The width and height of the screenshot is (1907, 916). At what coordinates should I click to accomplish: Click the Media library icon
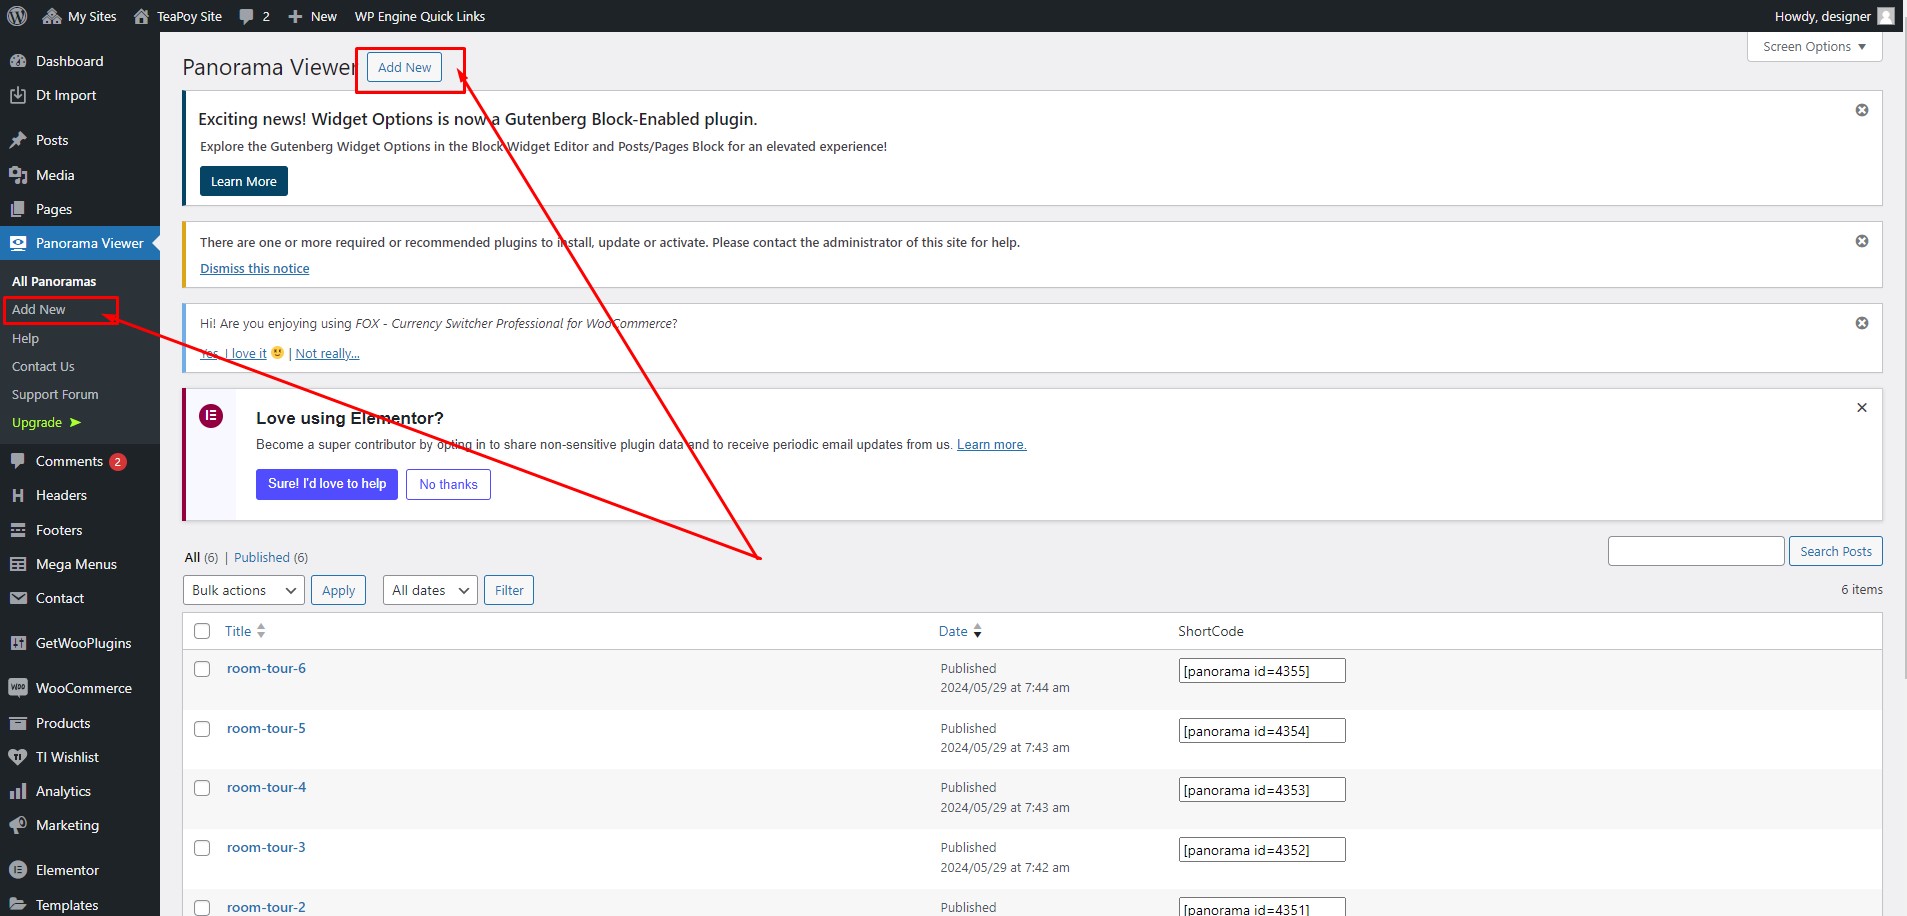point(18,175)
